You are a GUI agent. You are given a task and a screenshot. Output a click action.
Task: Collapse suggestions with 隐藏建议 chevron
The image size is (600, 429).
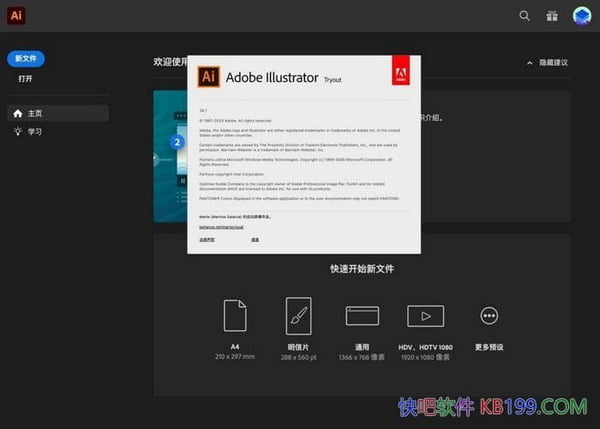click(x=530, y=63)
